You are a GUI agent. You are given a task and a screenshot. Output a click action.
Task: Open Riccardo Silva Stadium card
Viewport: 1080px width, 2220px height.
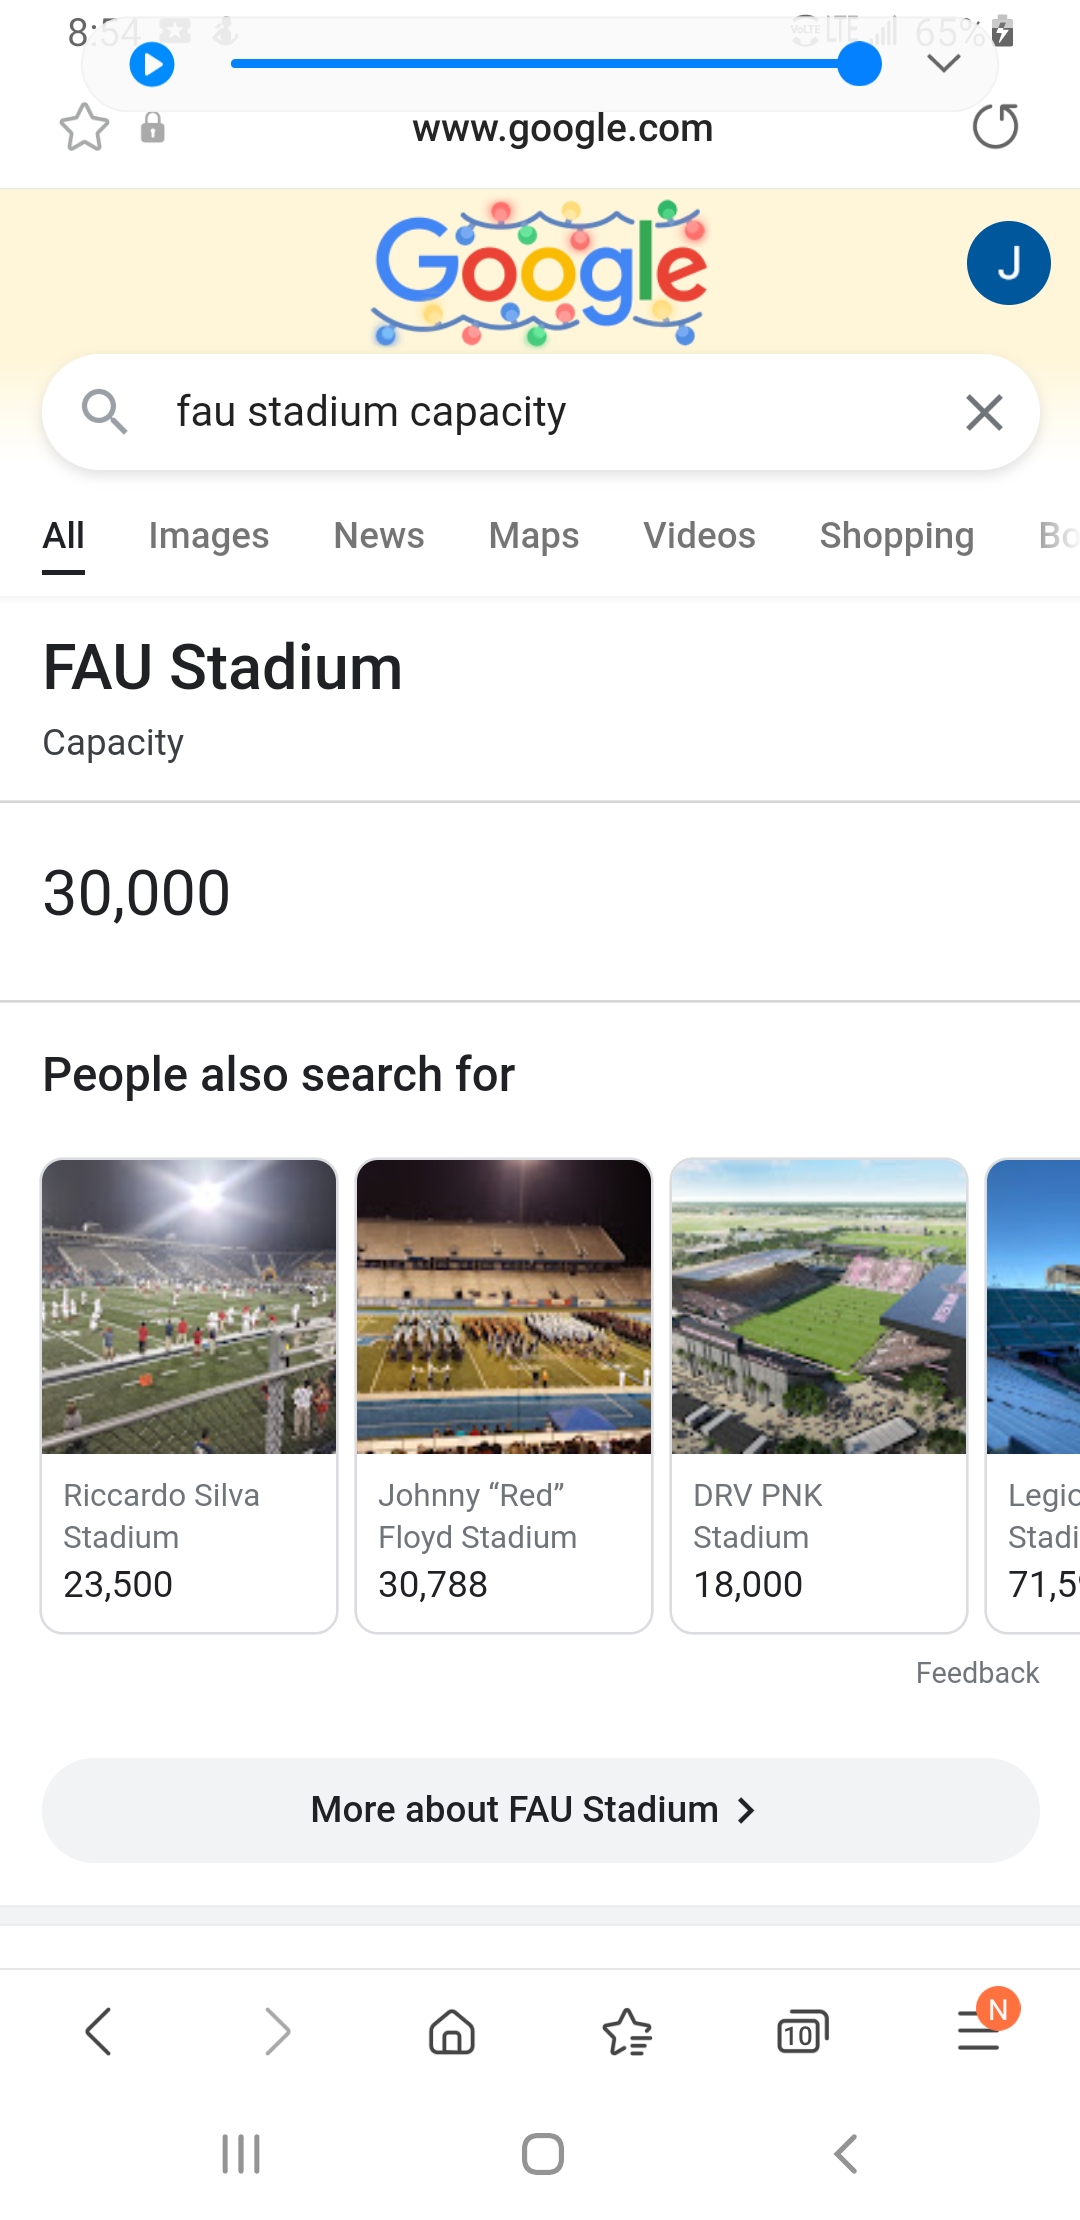click(189, 1395)
